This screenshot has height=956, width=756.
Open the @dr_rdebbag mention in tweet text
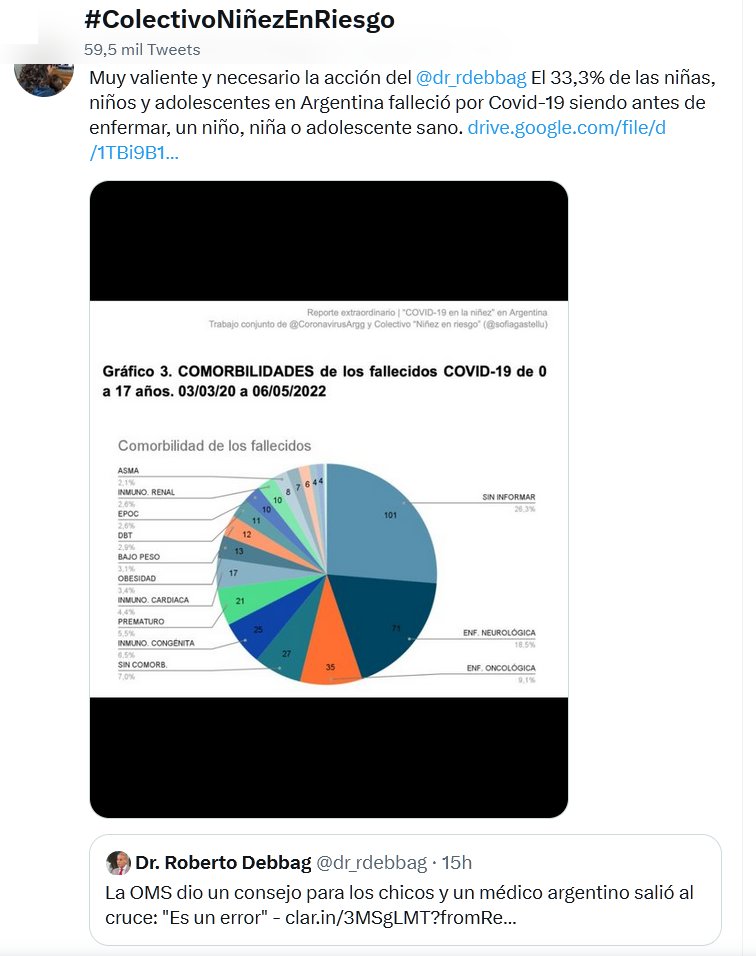point(470,78)
